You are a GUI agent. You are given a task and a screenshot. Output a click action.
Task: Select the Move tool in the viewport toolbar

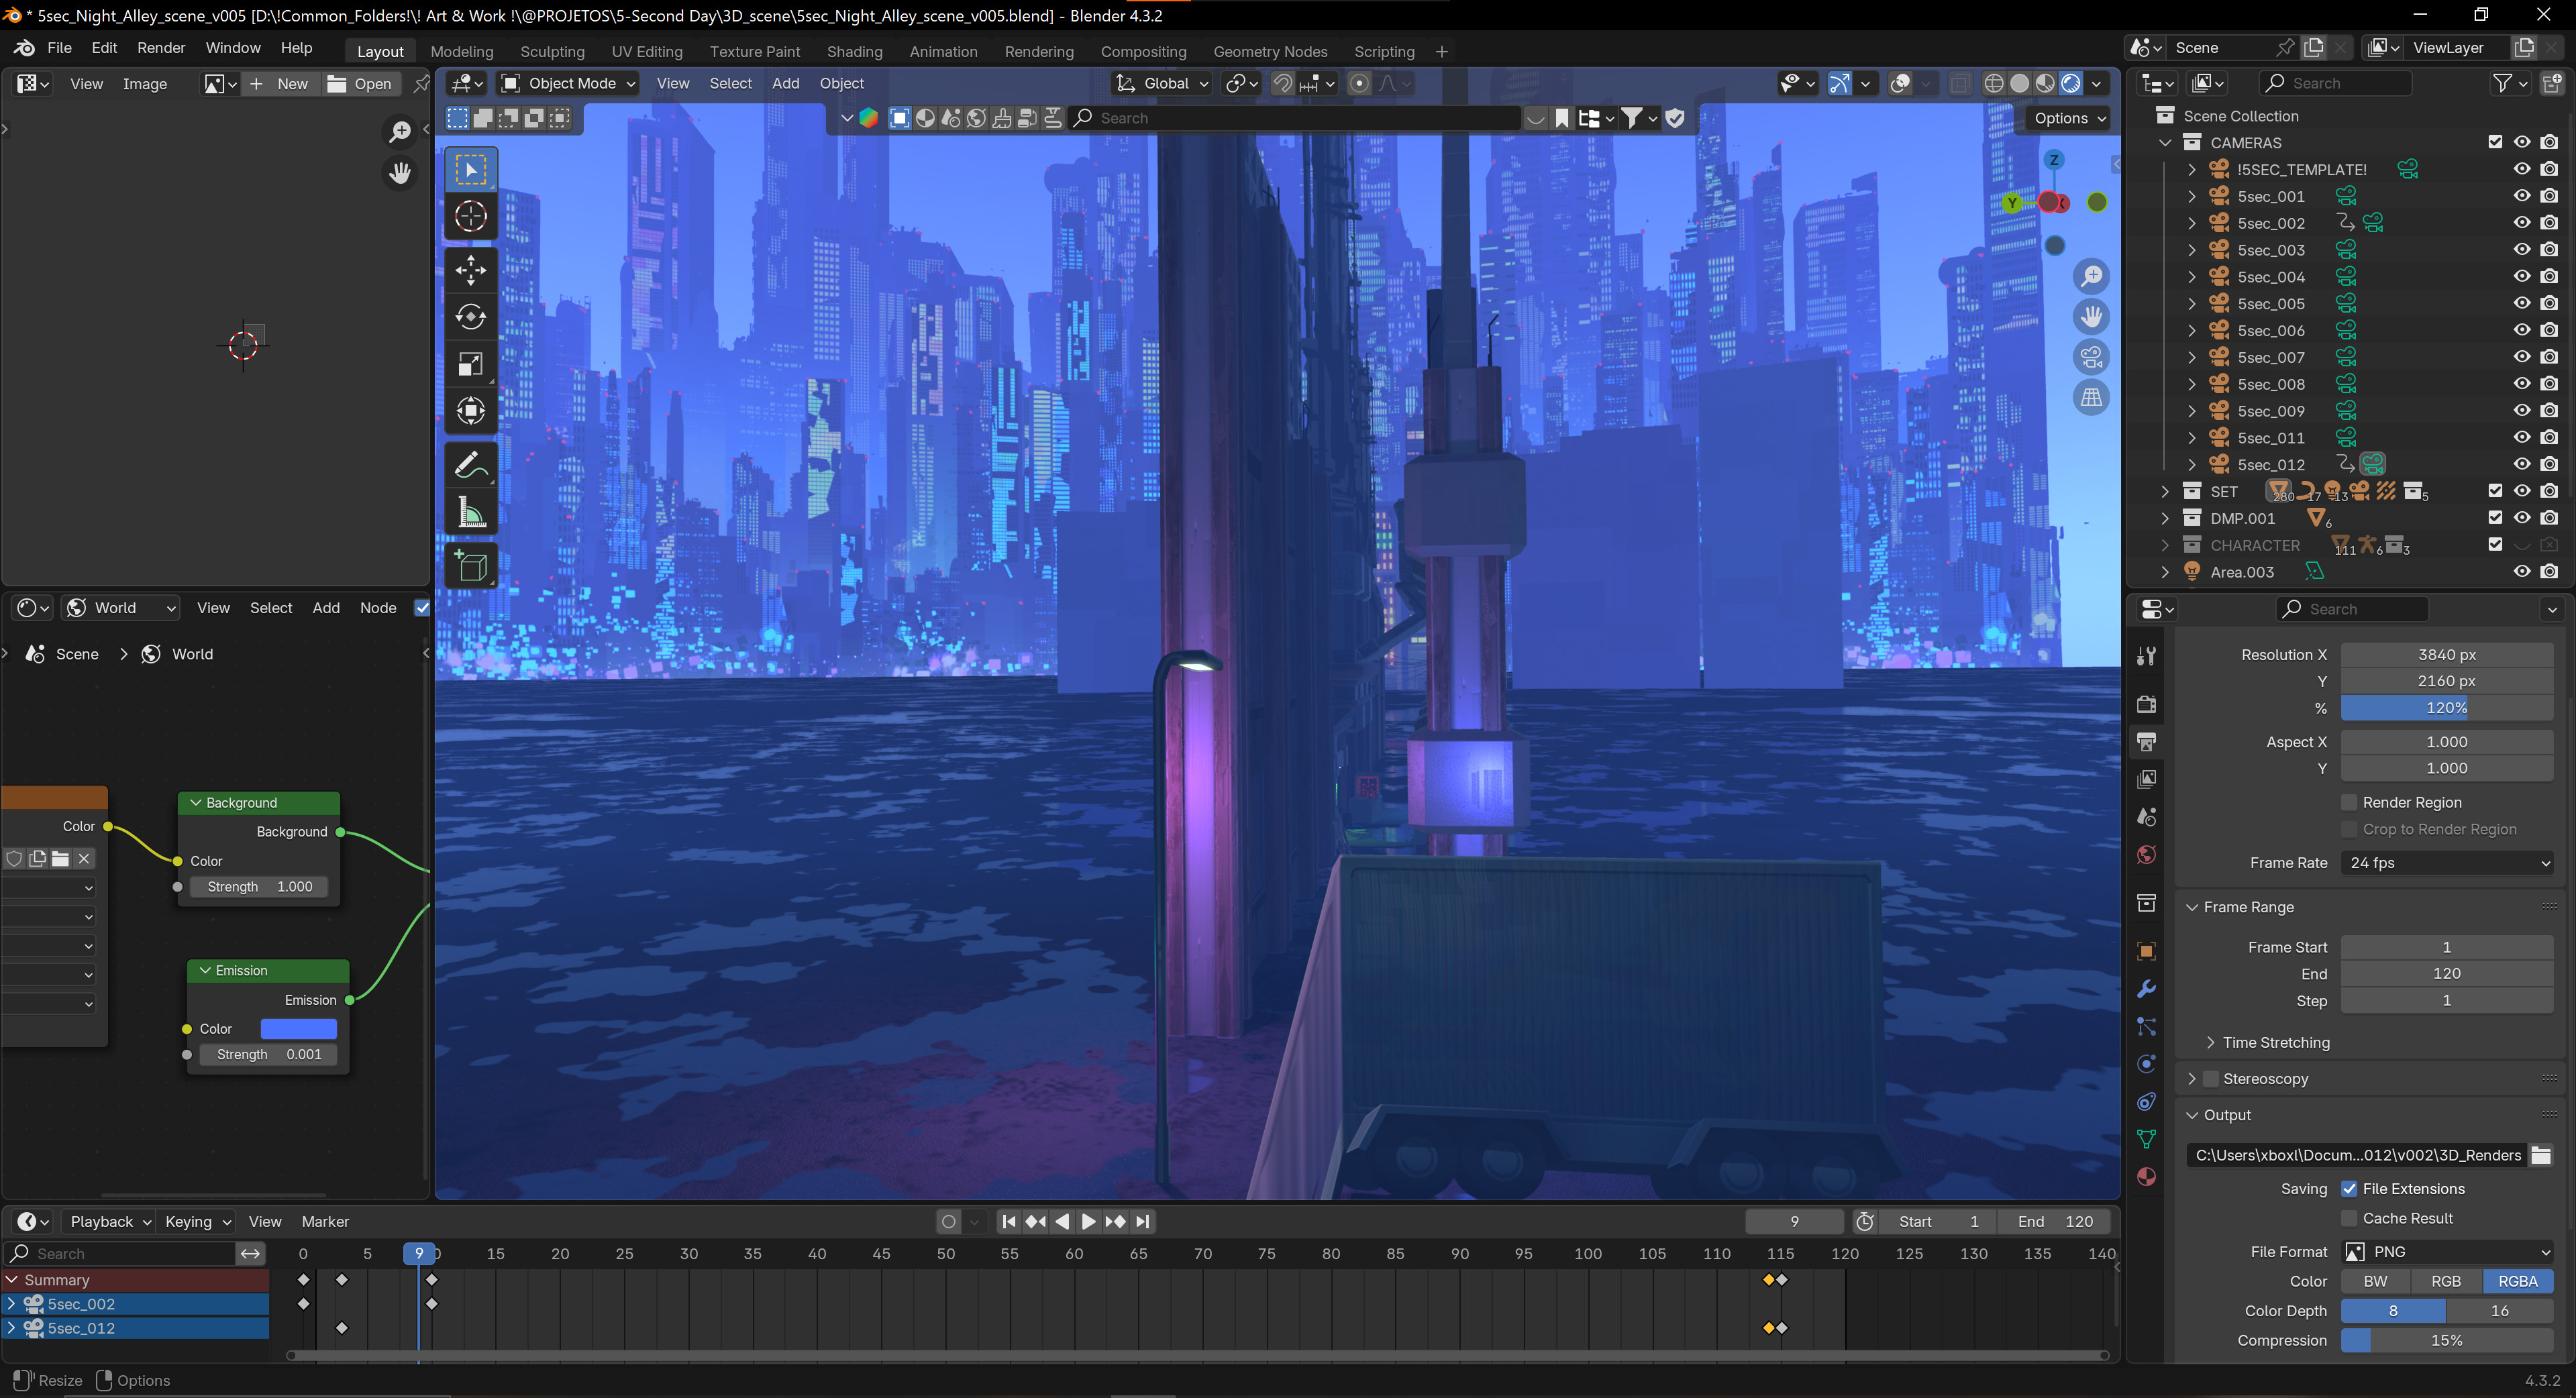pyautogui.click(x=470, y=270)
